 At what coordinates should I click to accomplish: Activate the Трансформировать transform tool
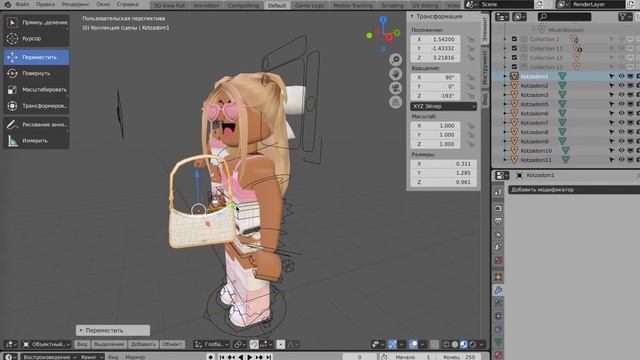[x=36, y=106]
